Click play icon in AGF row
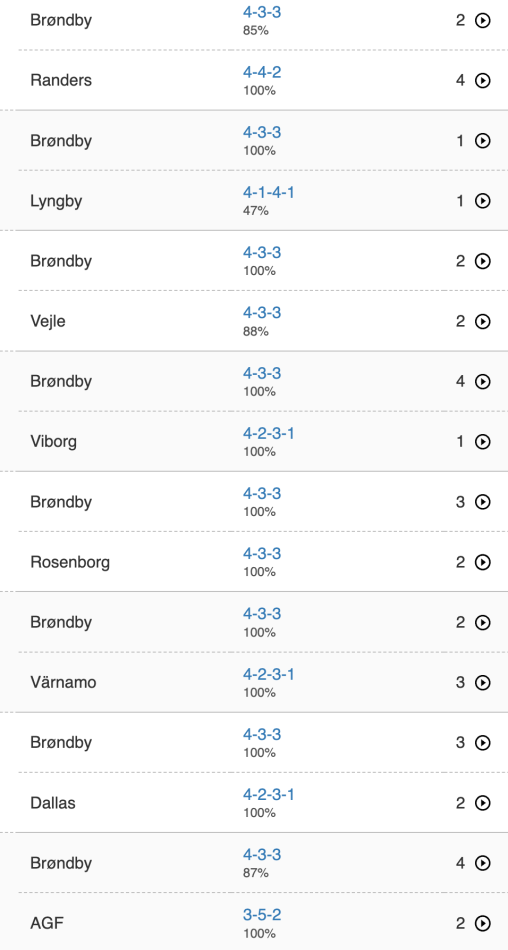Image resolution: width=508 pixels, height=950 pixels. tap(483, 924)
